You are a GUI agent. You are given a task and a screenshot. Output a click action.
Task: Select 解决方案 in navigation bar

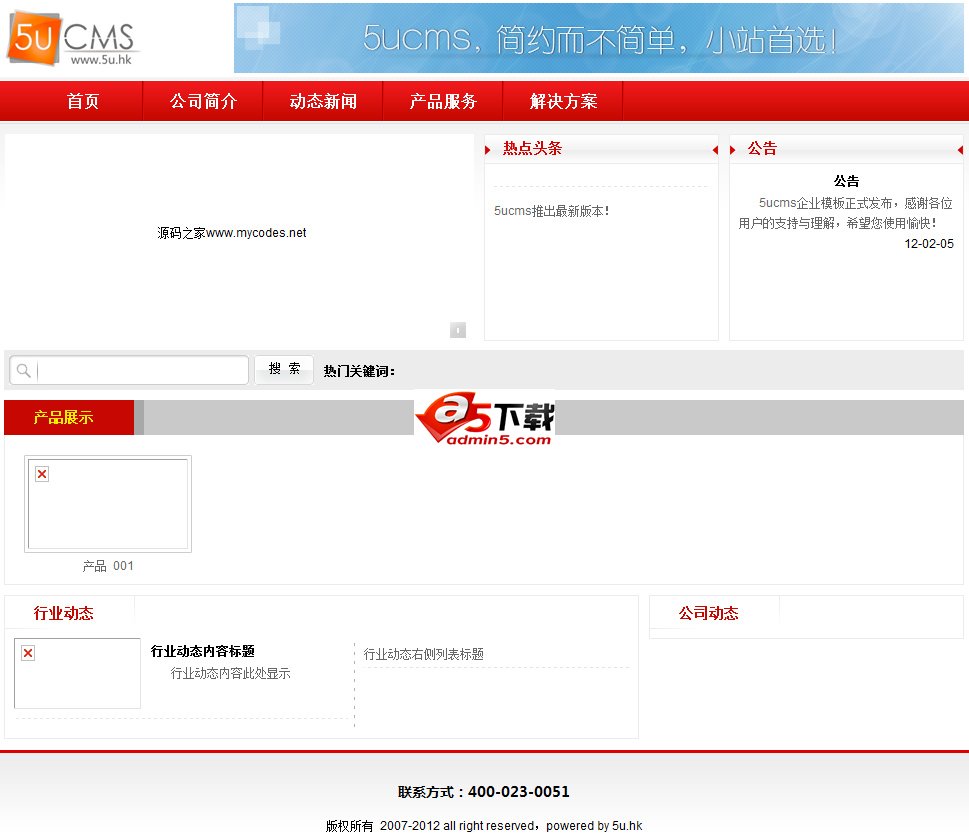[563, 101]
